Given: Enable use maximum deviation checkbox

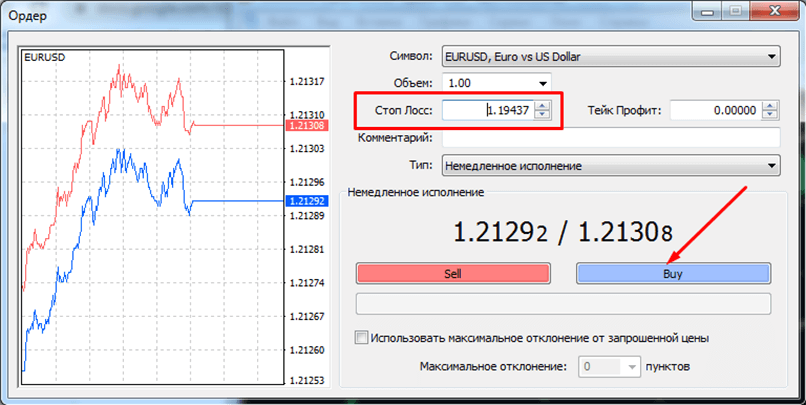Looking at the screenshot, I should coord(362,338).
